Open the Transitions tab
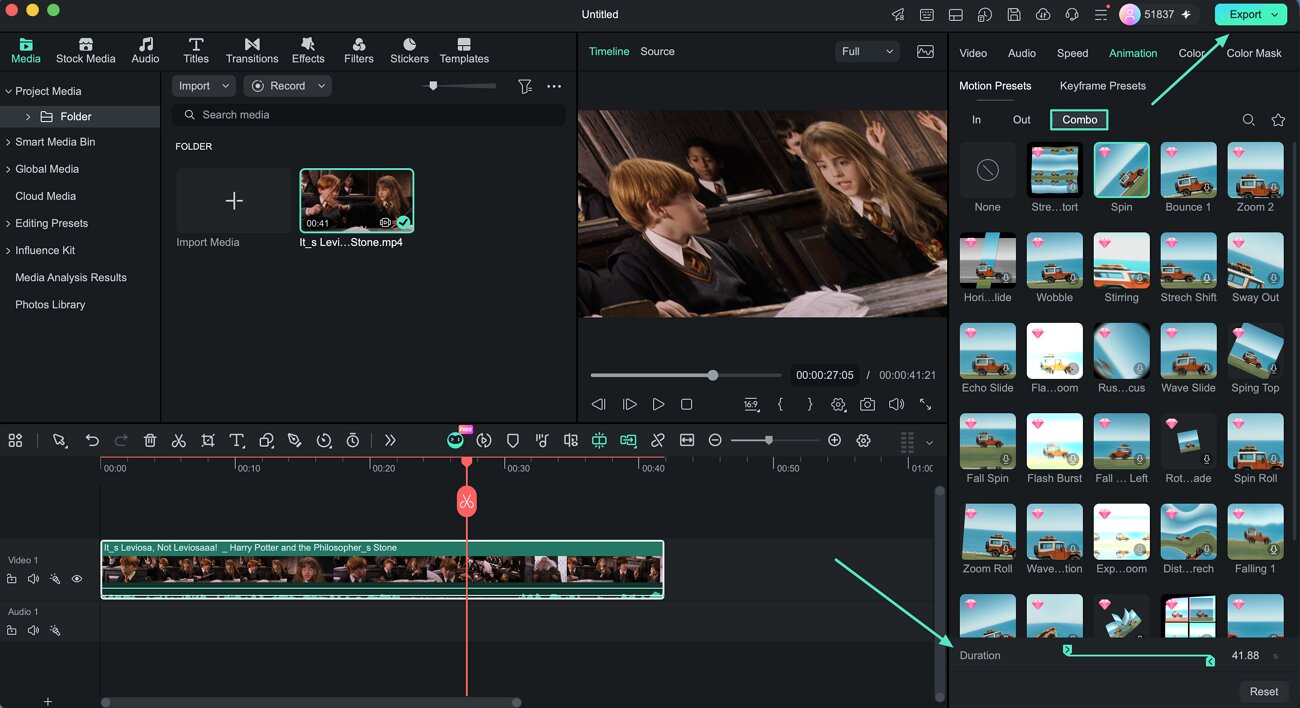This screenshot has width=1300, height=708. (252, 51)
